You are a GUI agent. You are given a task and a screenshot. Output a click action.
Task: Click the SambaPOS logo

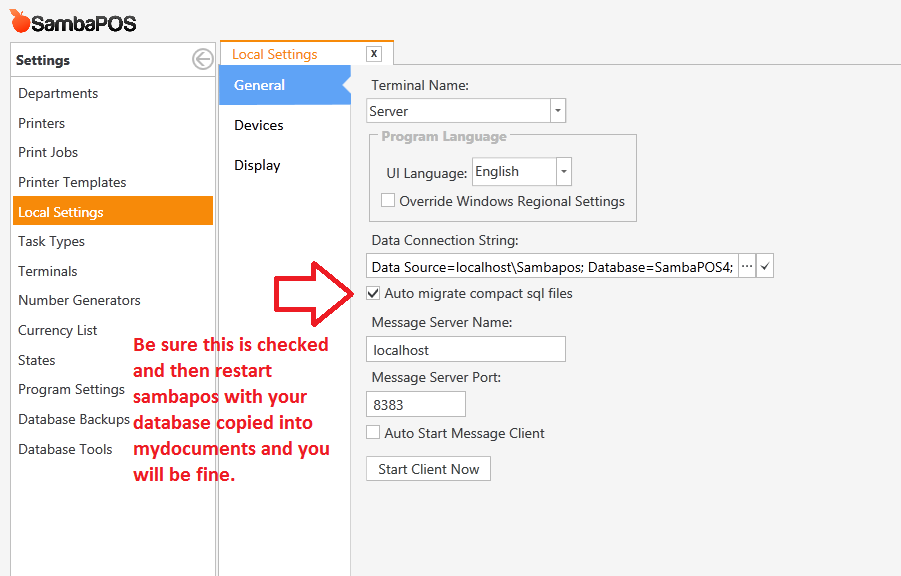(73, 22)
